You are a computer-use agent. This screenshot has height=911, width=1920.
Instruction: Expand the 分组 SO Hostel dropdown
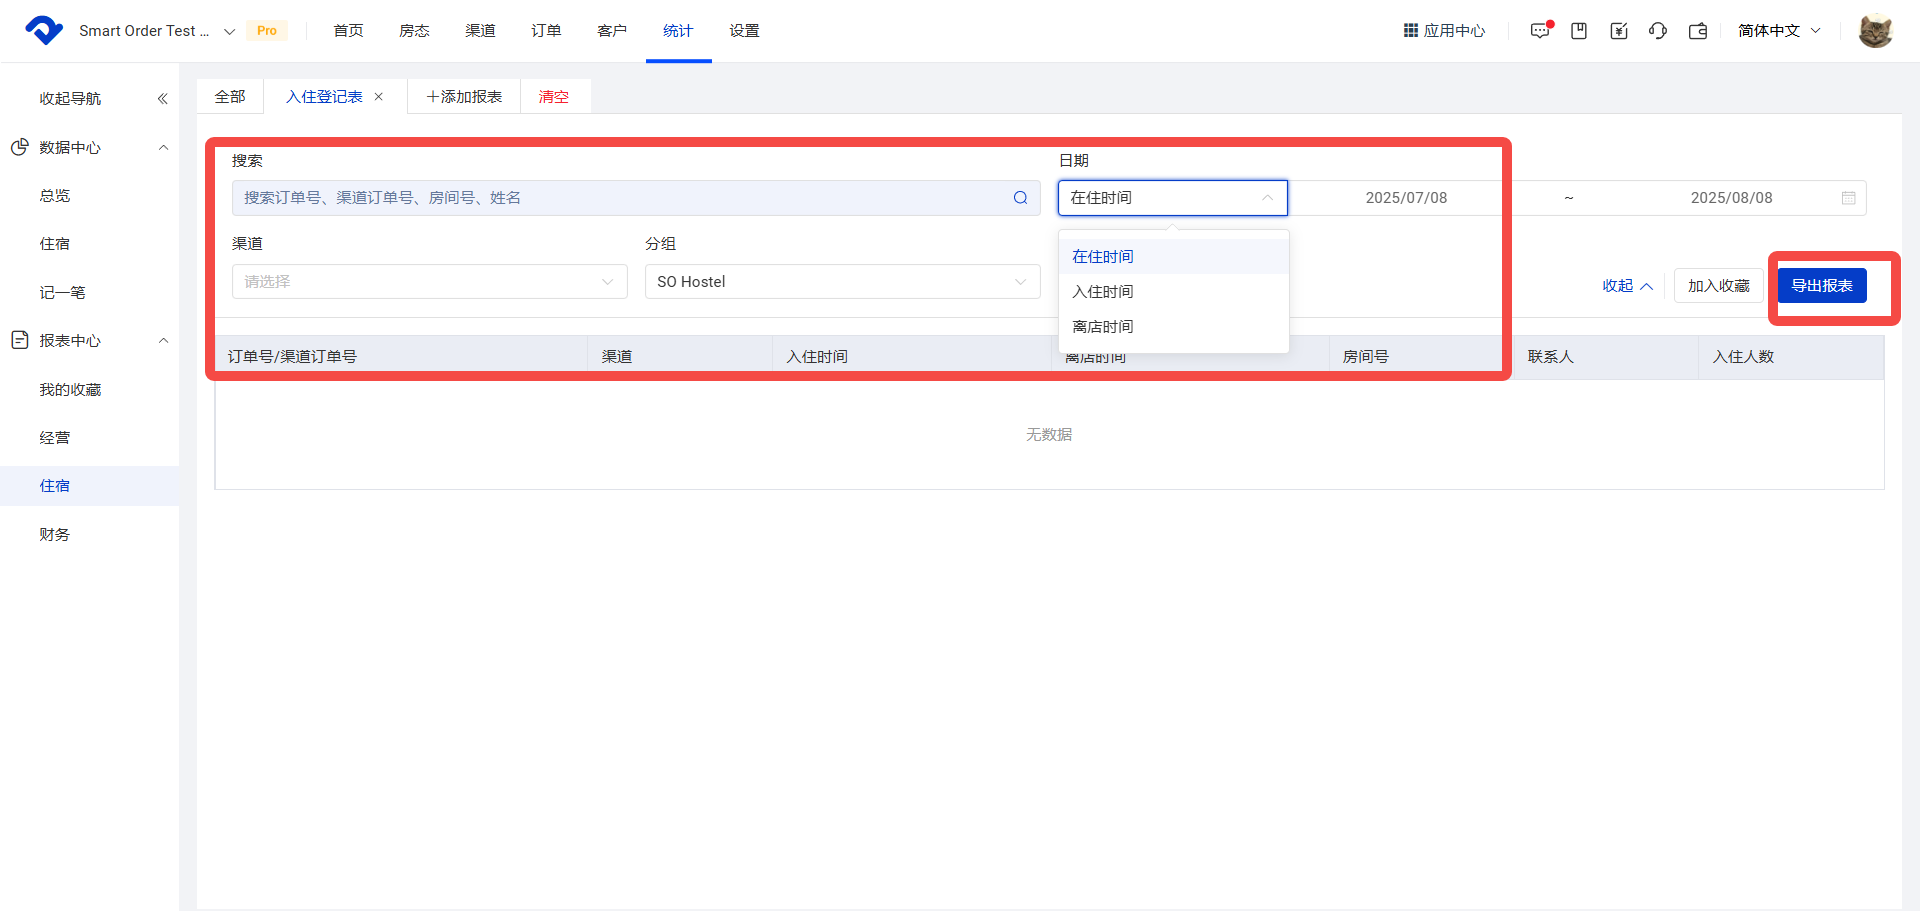pyautogui.click(x=841, y=282)
